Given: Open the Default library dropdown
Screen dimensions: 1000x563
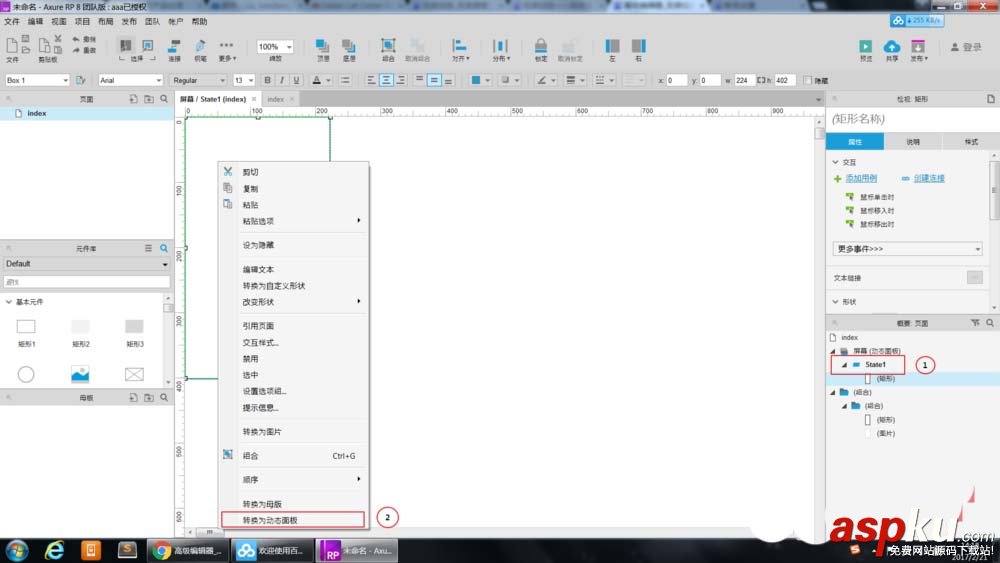Looking at the screenshot, I should click(x=87, y=264).
